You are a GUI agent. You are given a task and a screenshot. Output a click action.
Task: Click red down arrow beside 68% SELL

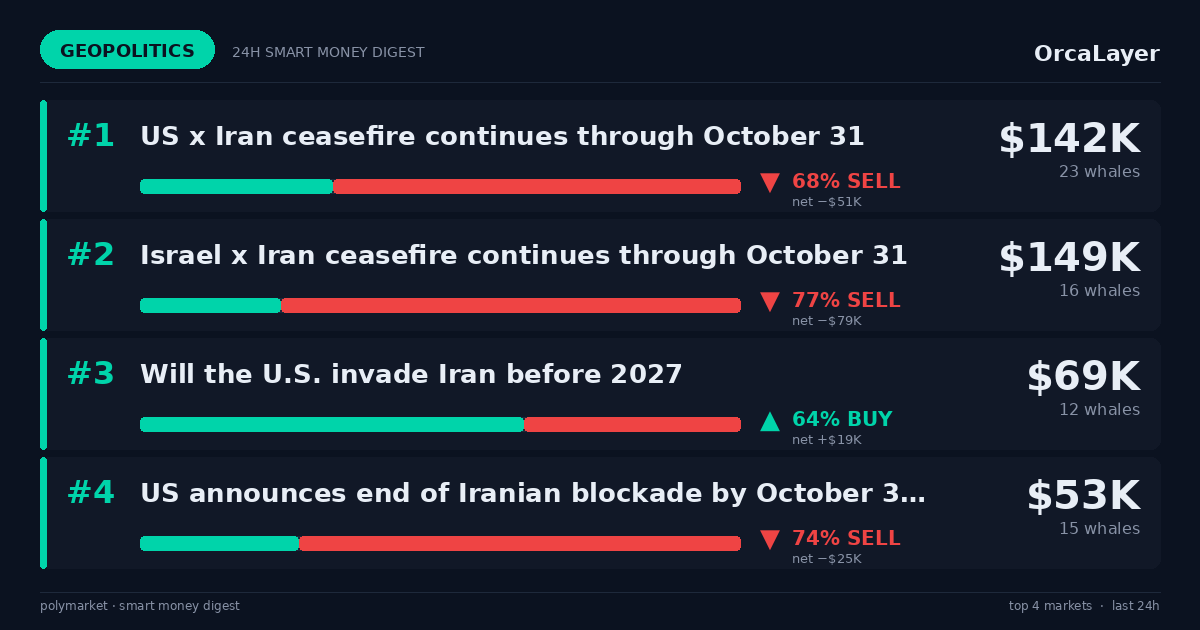tap(770, 182)
